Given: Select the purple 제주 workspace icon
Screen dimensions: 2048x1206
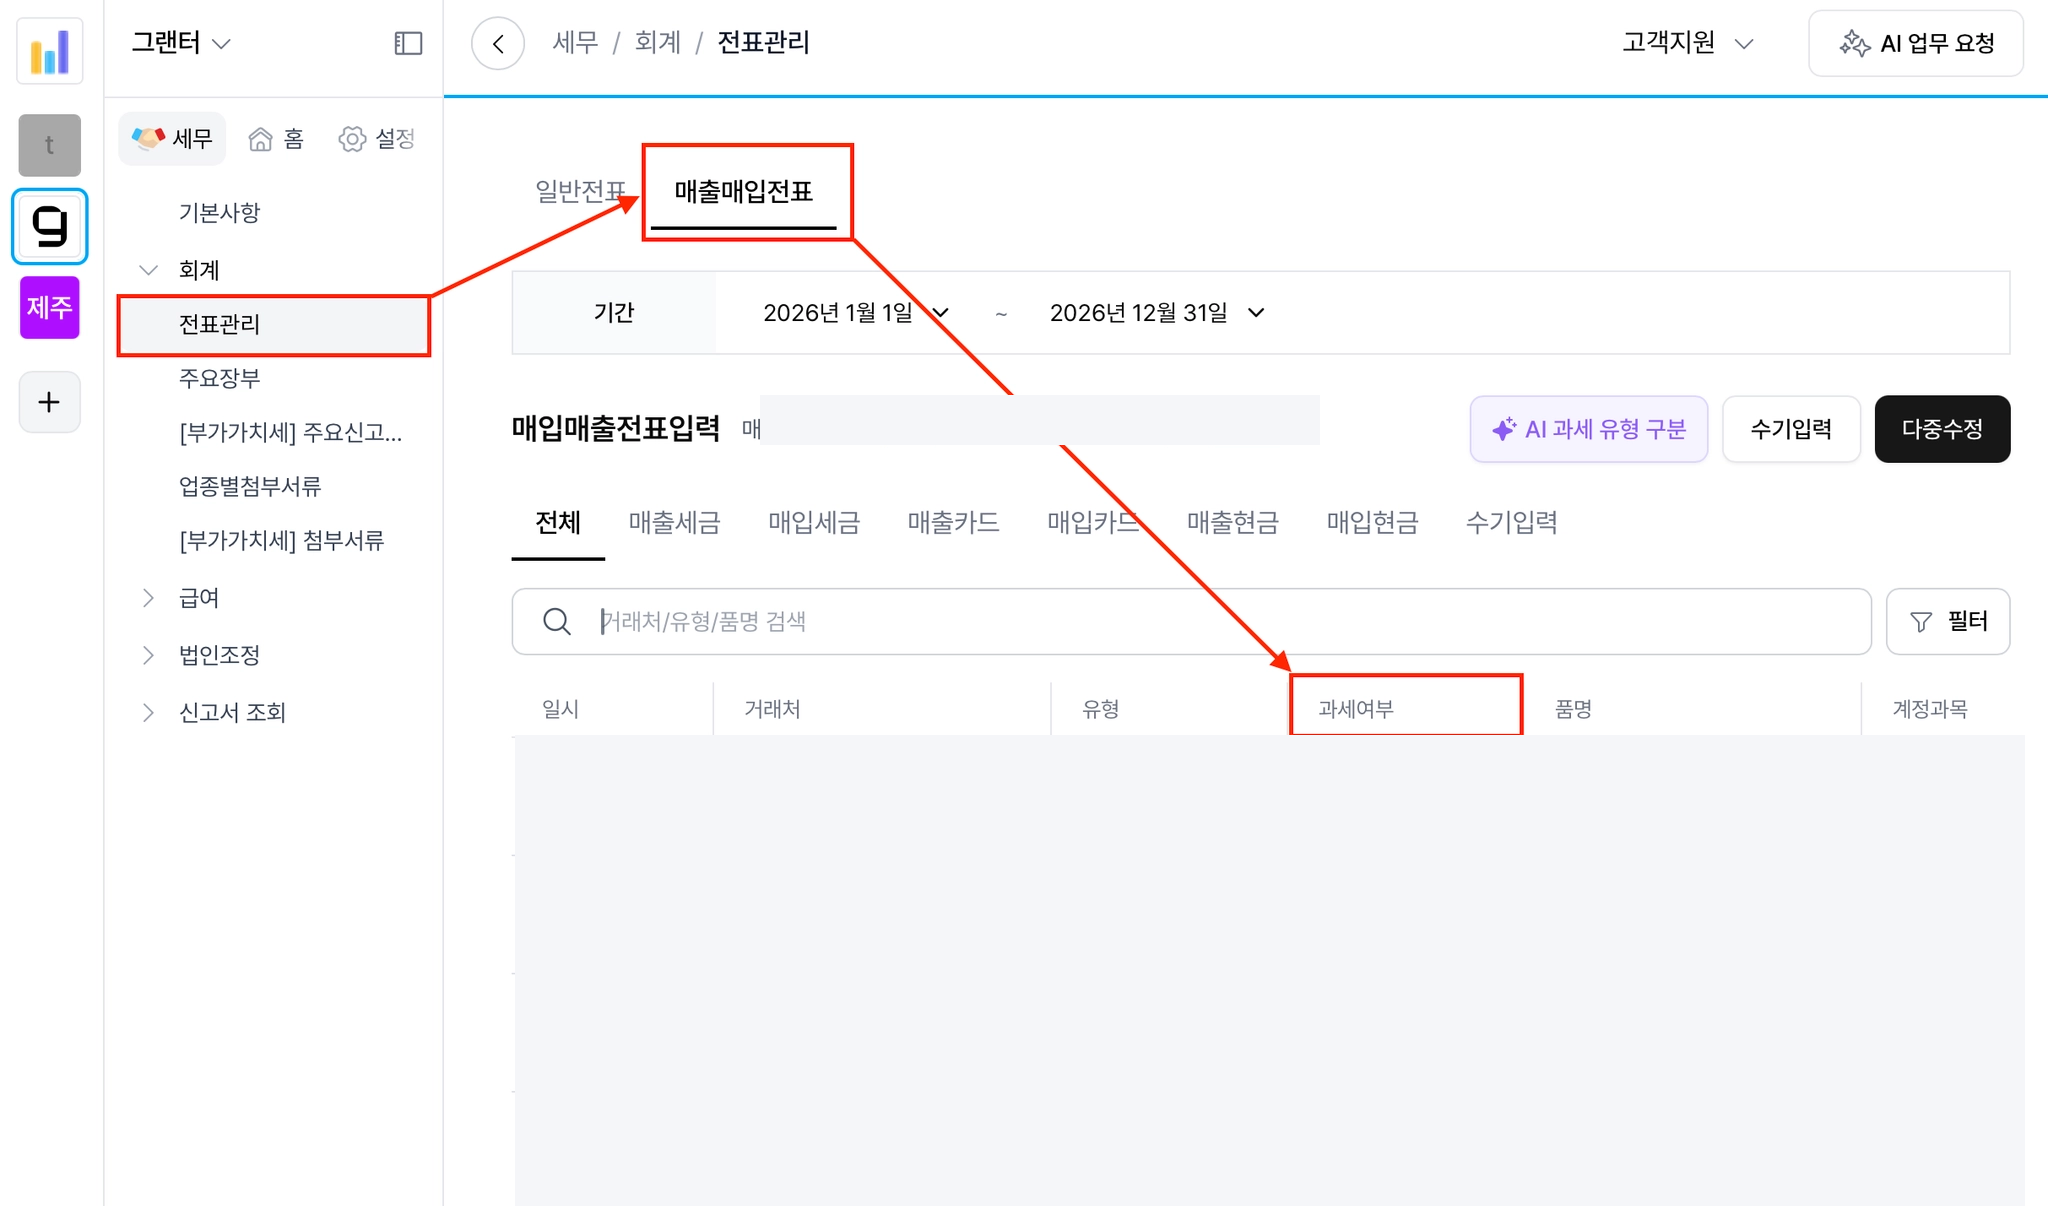Looking at the screenshot, I should pos(50,307).
